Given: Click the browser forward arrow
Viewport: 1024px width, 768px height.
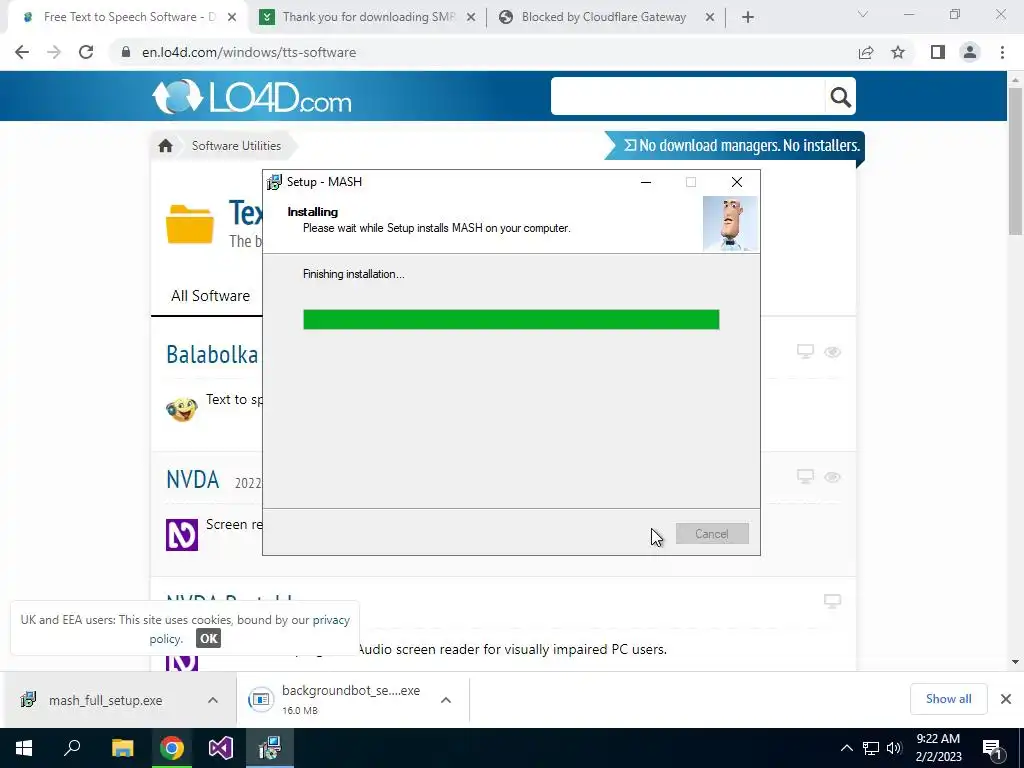Looking at the screenshot, I should click(x=54, y=52).
